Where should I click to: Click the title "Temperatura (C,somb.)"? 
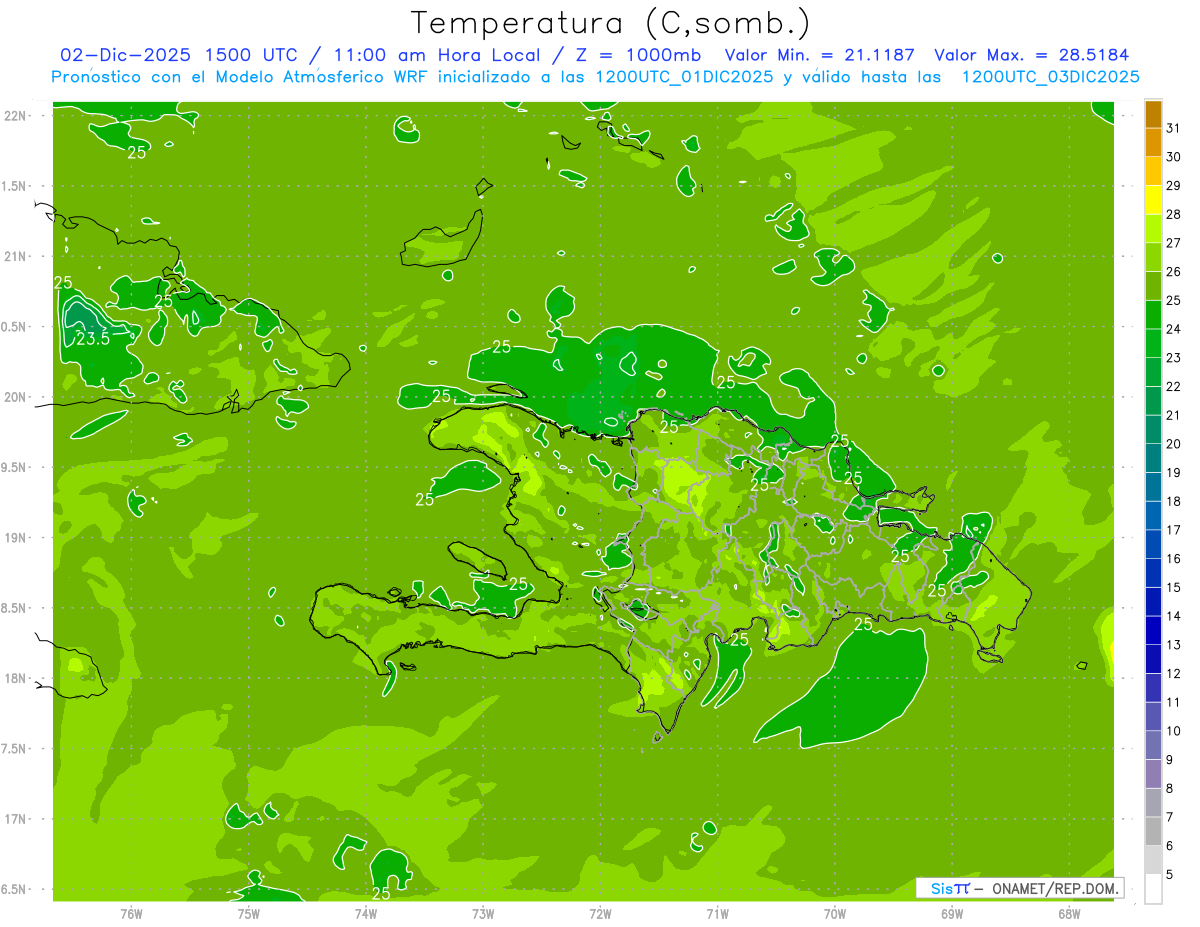(x=609, y=23)
